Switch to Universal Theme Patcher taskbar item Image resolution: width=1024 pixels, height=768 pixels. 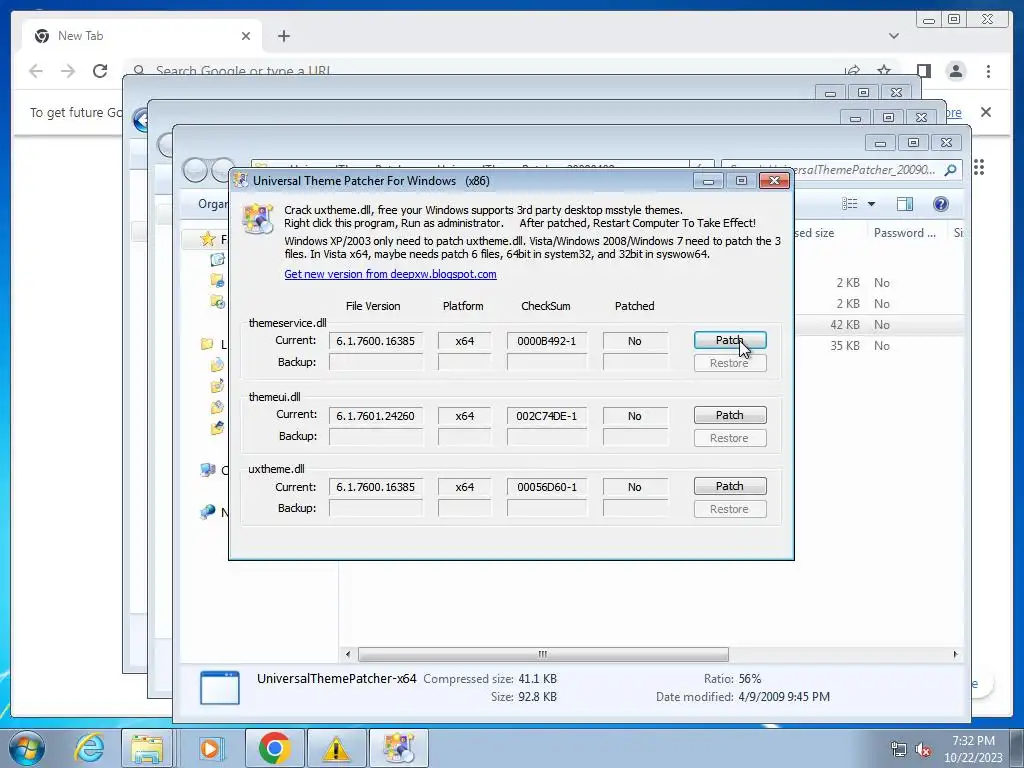point(398,748)
